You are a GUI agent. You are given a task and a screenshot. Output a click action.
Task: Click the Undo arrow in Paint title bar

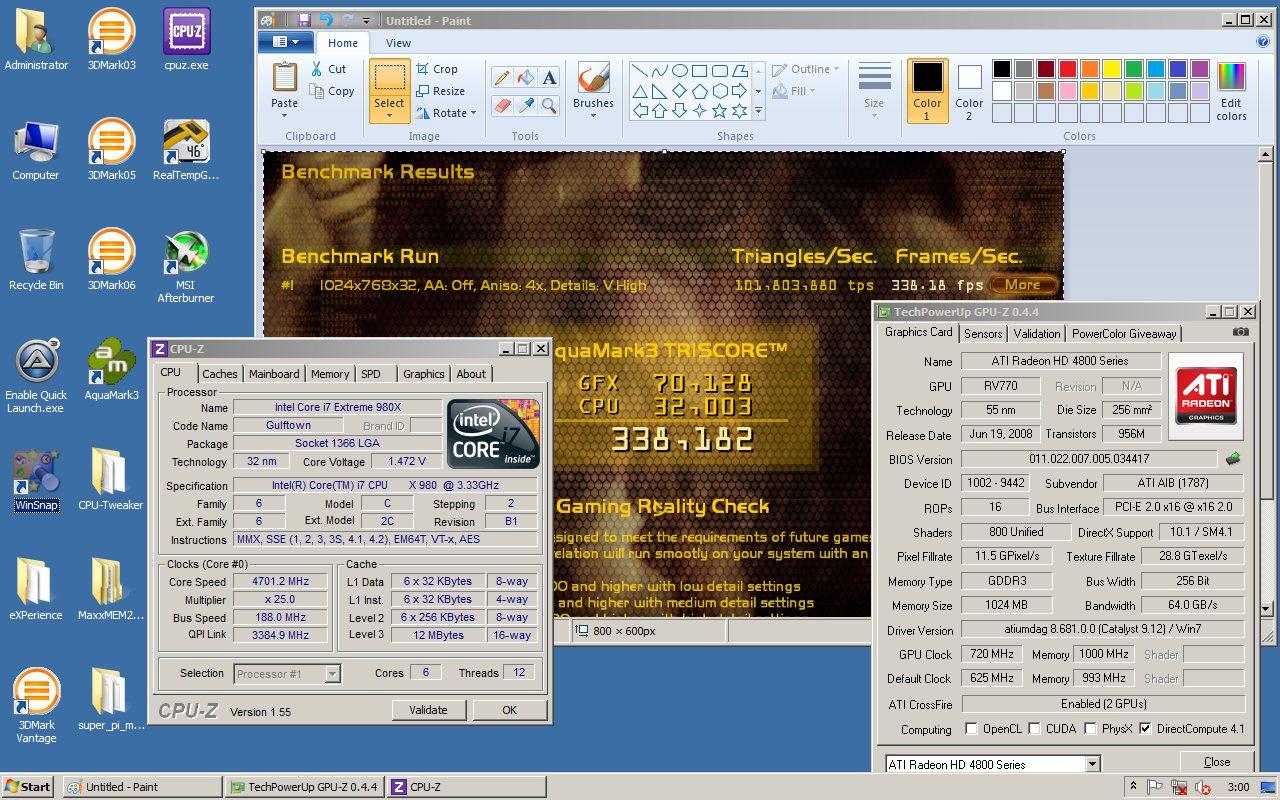[326, 20]
